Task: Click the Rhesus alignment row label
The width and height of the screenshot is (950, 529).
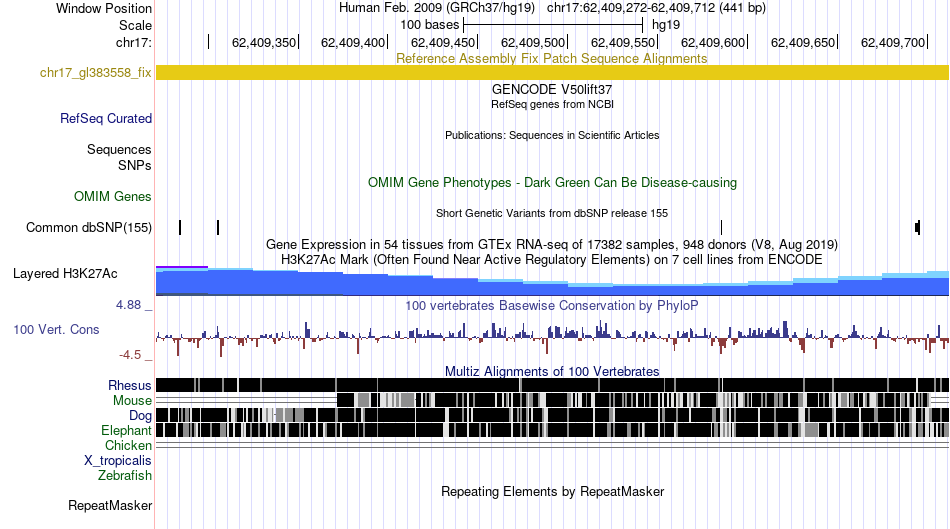Action: click(130, 385)
